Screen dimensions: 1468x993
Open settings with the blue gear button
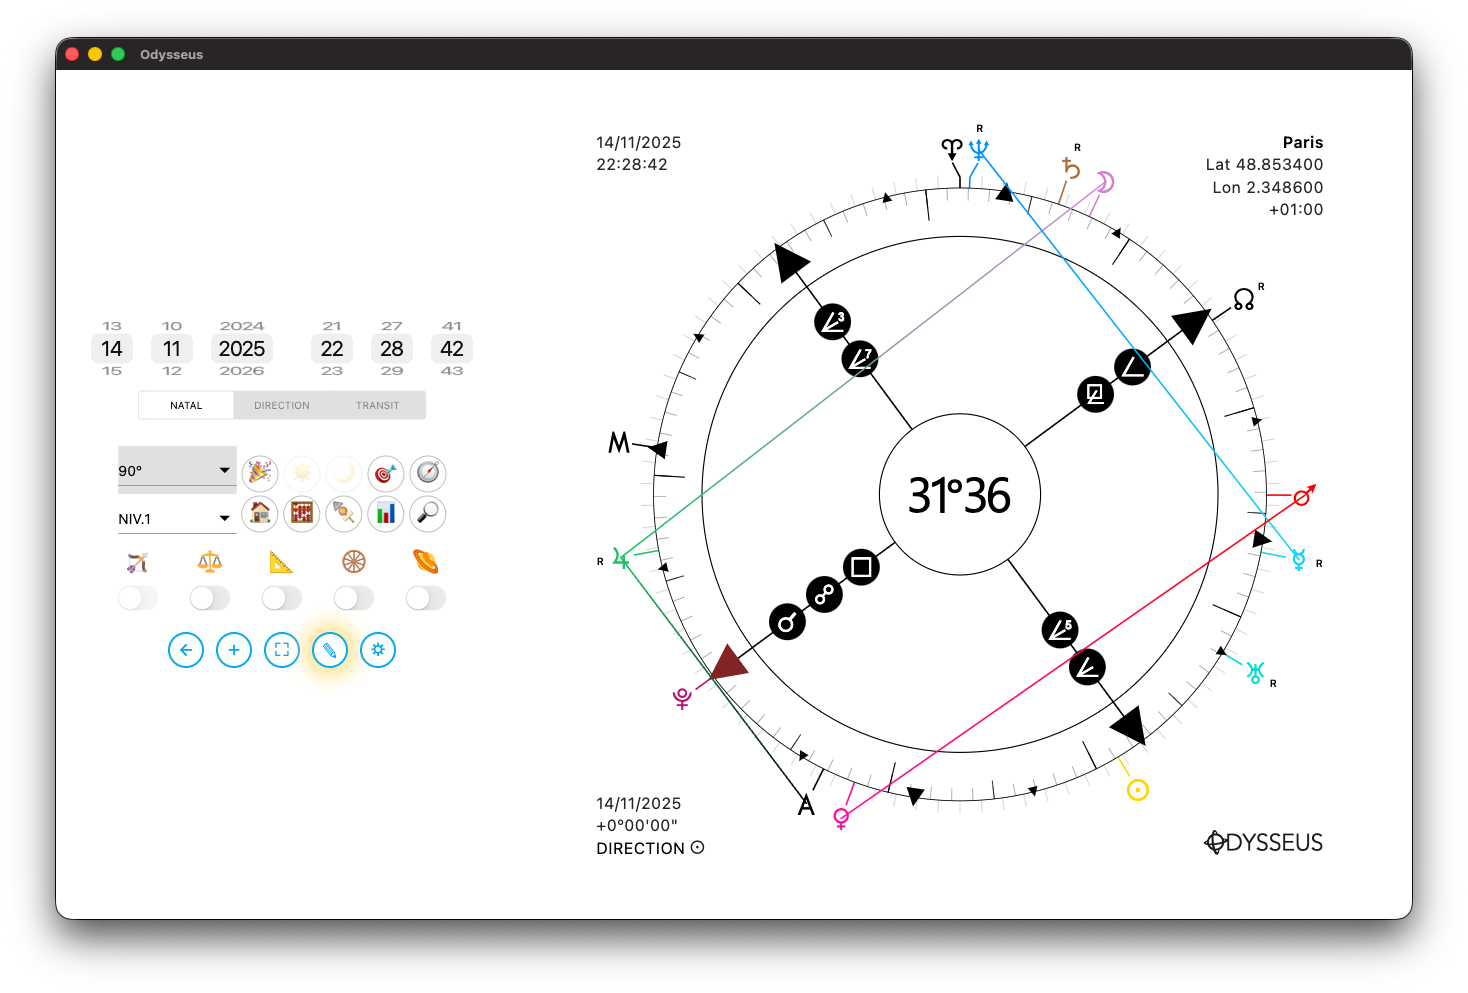(378, 650)
